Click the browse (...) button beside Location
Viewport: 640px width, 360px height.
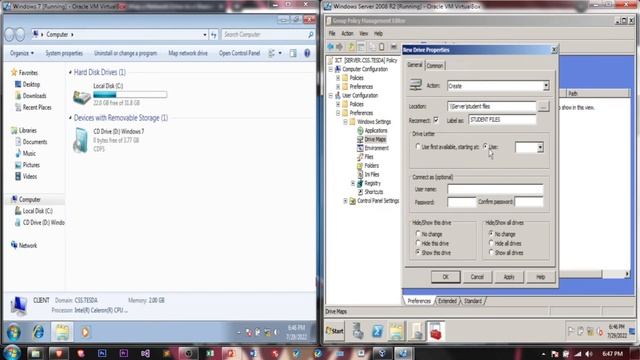[x=543, y=106]
